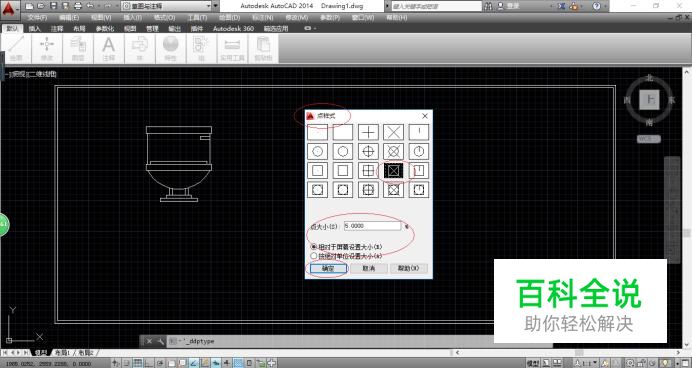Open the 文件(F) menu
The image size is (692, 368).
37,18
